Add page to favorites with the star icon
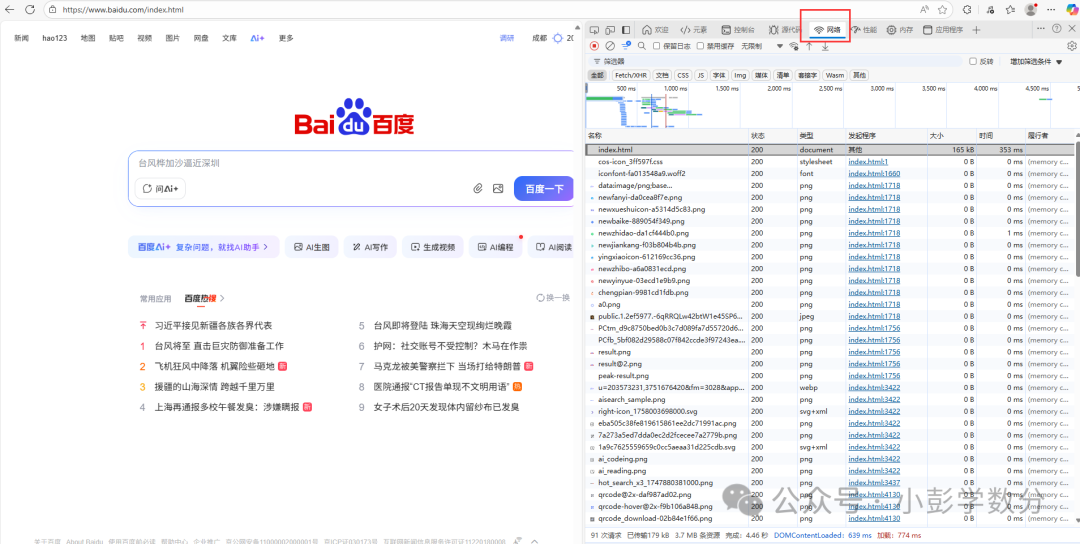The height and width of the screenshot is (544, 1080). tap(942, 10)
